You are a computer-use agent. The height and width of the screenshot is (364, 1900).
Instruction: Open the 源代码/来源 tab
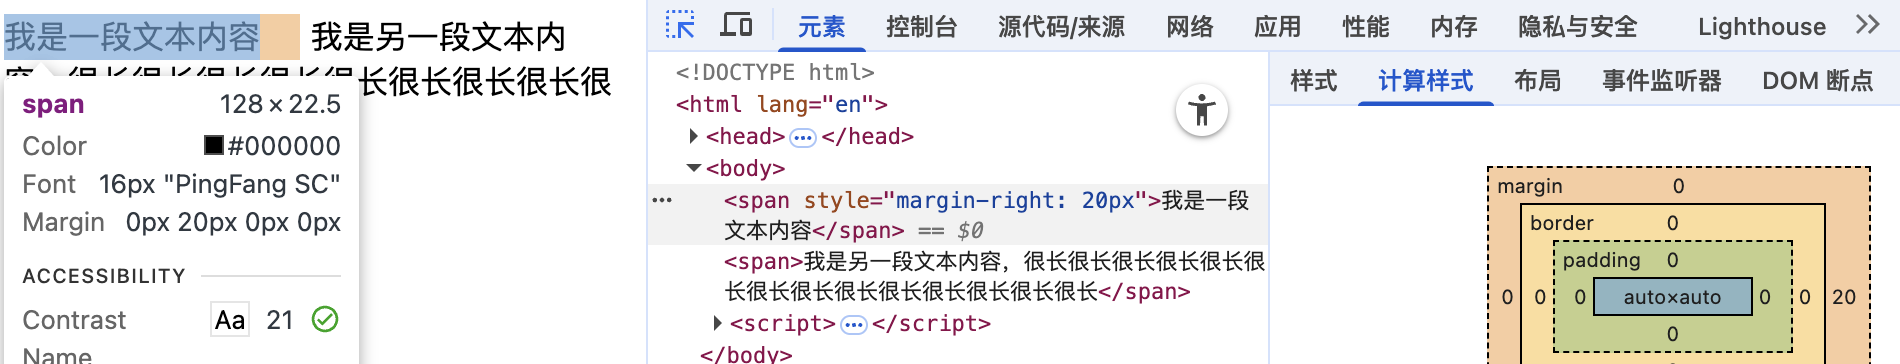[x=1061, y=27]
